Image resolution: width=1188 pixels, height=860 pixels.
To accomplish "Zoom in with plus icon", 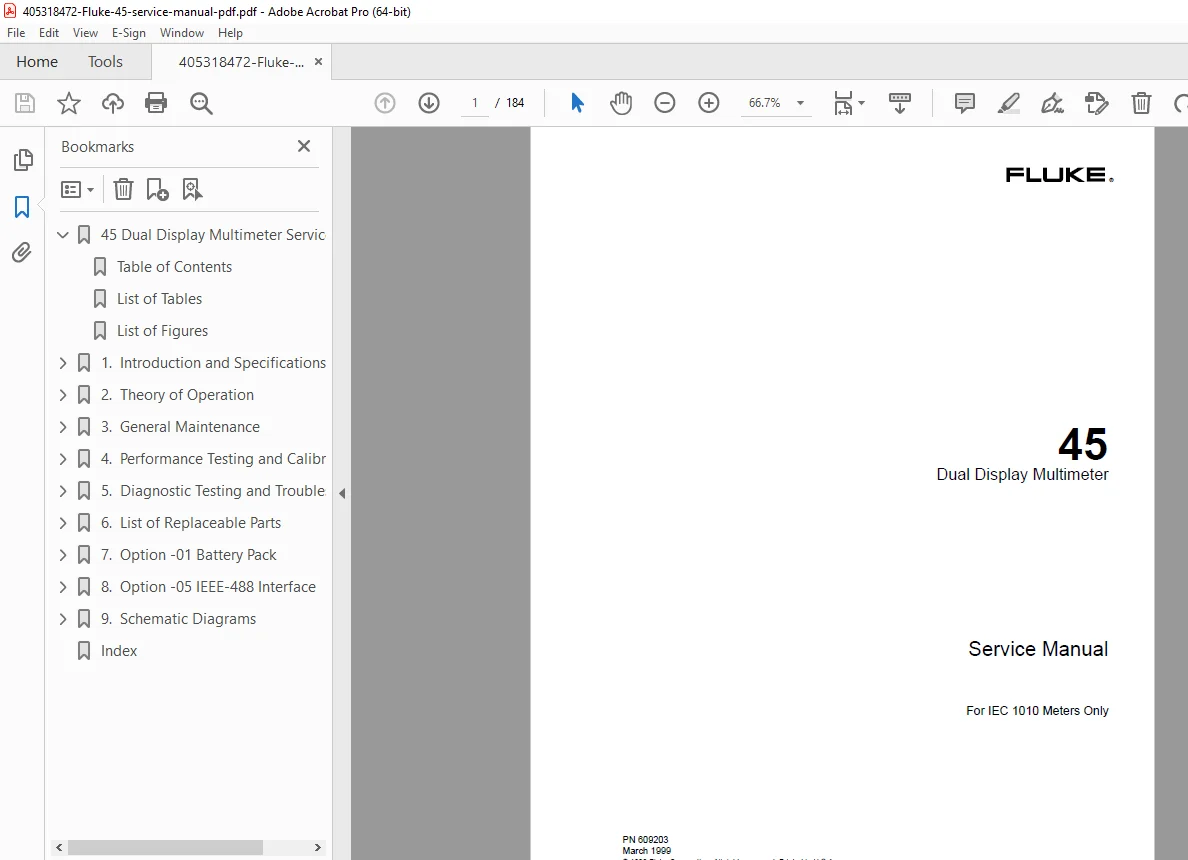I will click(x=708, y=103).
